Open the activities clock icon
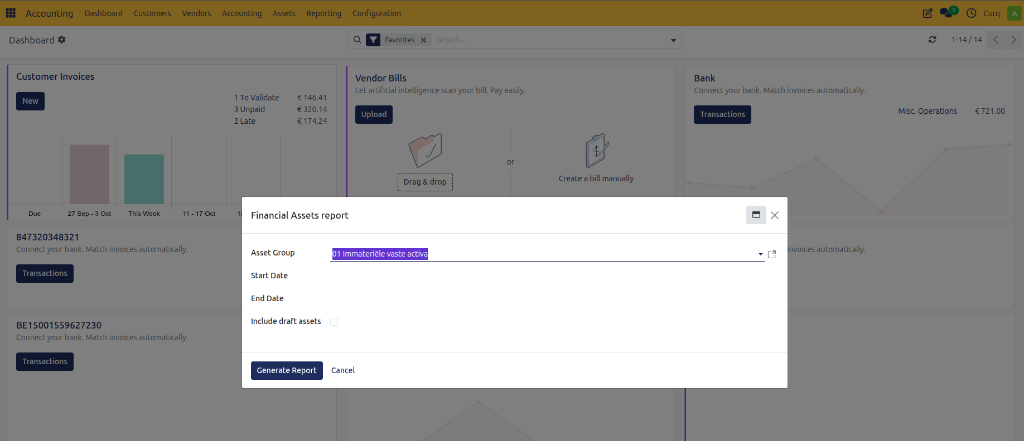 point(971,13)
